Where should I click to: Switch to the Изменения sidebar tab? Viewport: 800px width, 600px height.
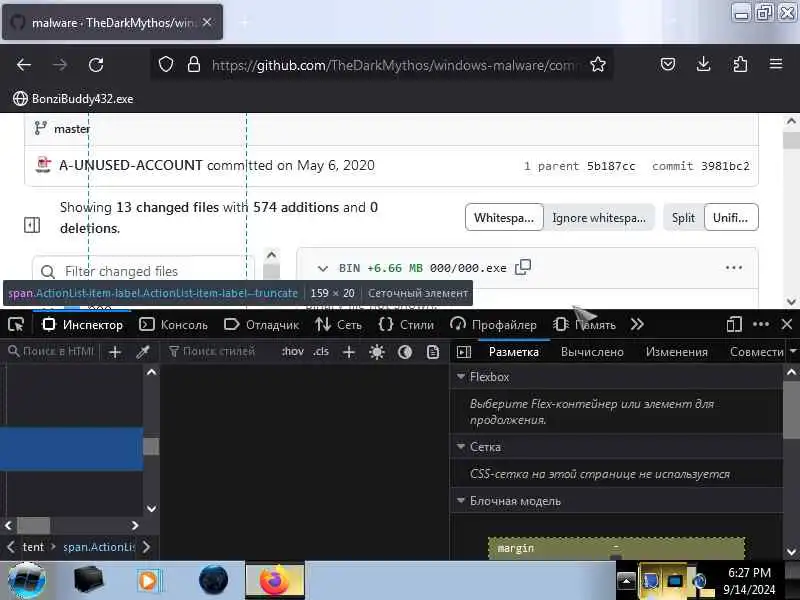pyautogui.click(x=677, y=352)
